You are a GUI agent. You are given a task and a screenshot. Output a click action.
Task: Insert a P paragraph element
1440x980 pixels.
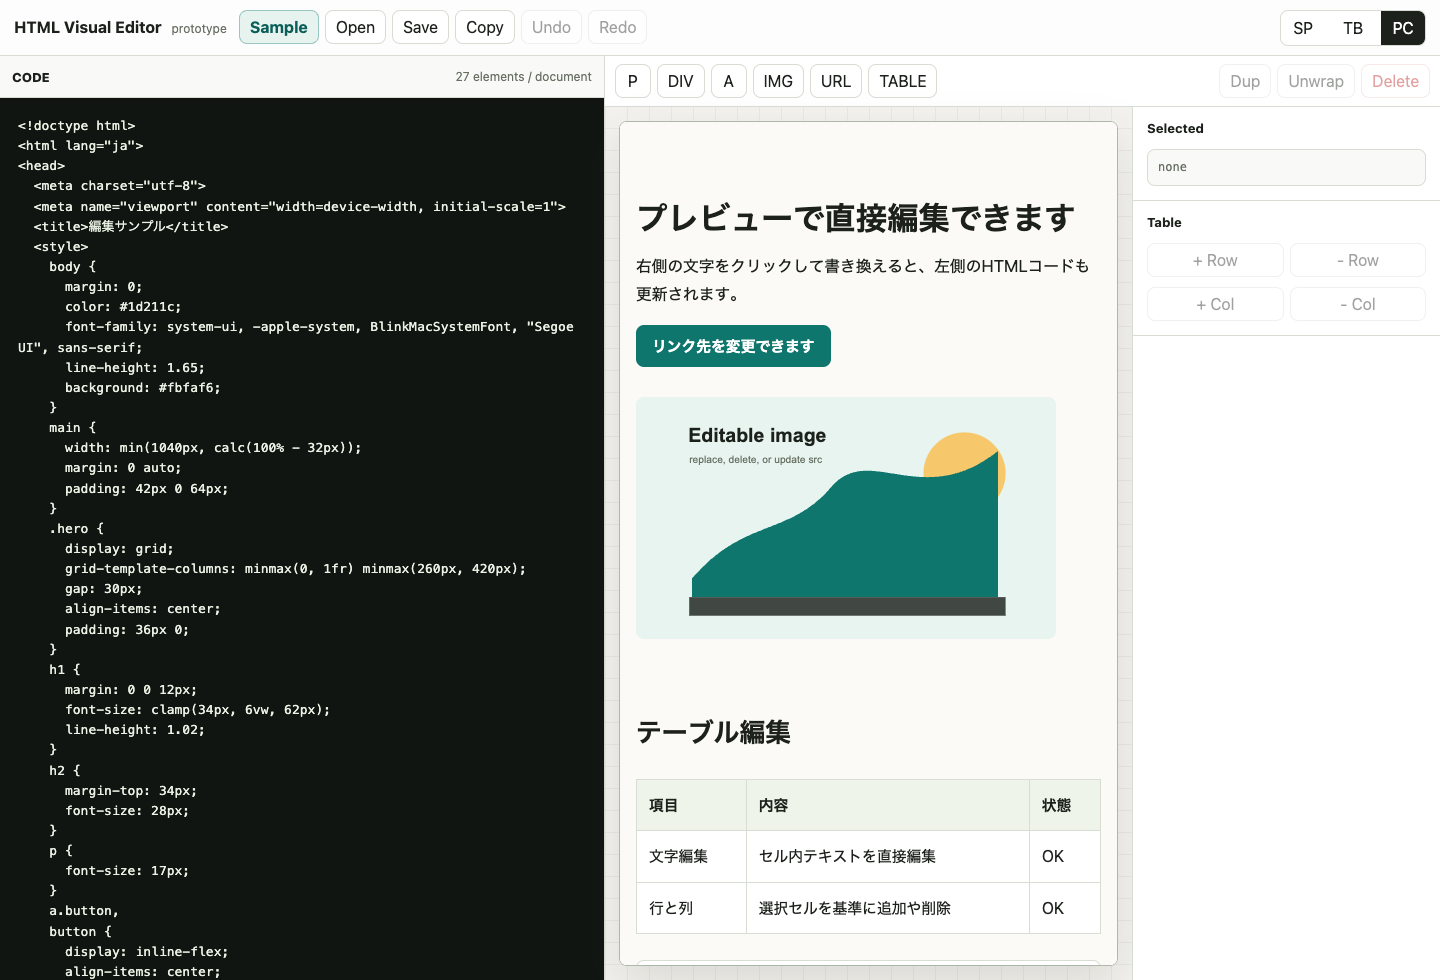point(633,81)
